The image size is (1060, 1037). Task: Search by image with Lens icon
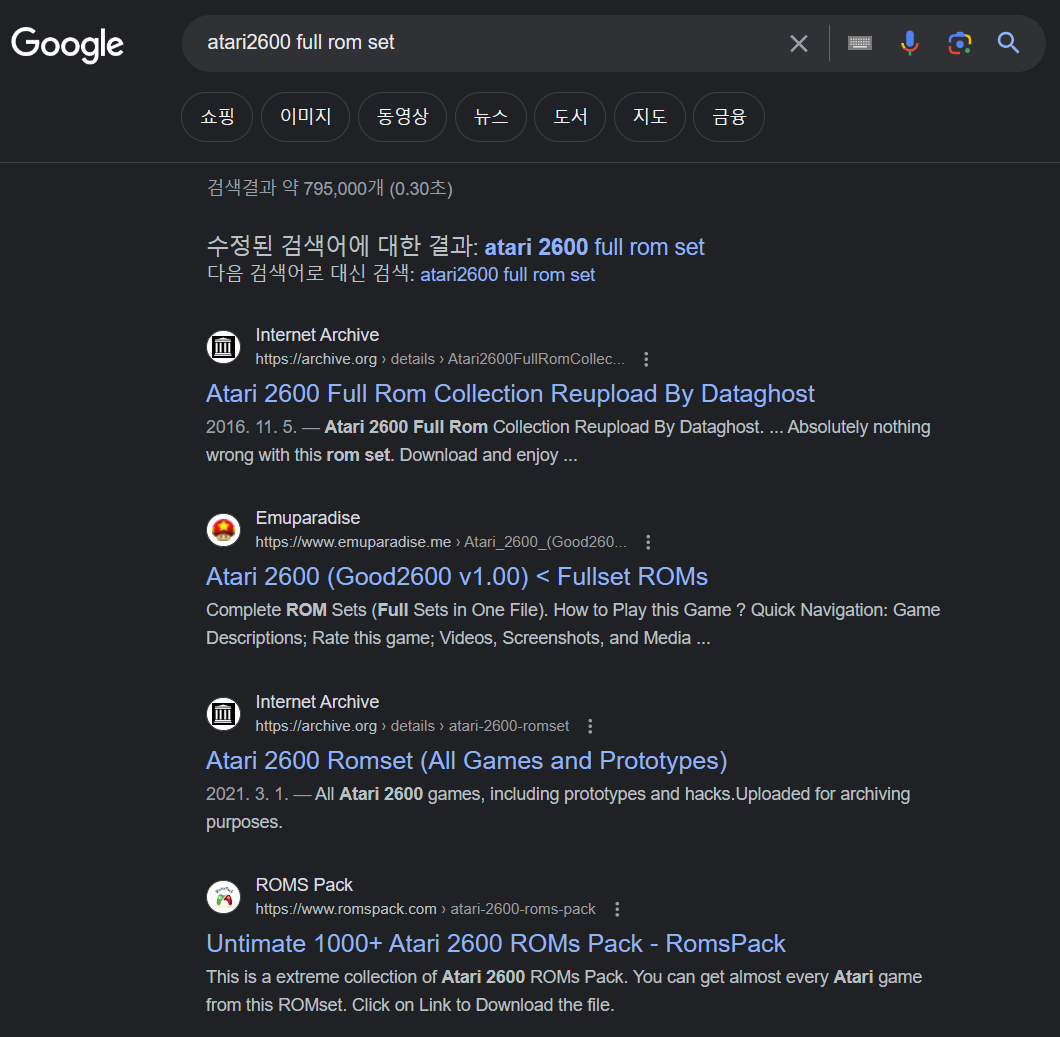[959, 43]
